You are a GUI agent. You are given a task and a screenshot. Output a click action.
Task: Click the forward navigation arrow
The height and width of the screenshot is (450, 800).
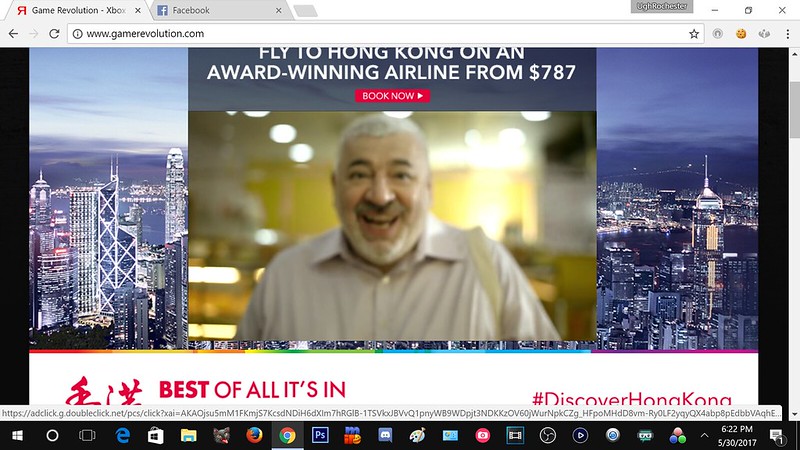pos(34,34)
